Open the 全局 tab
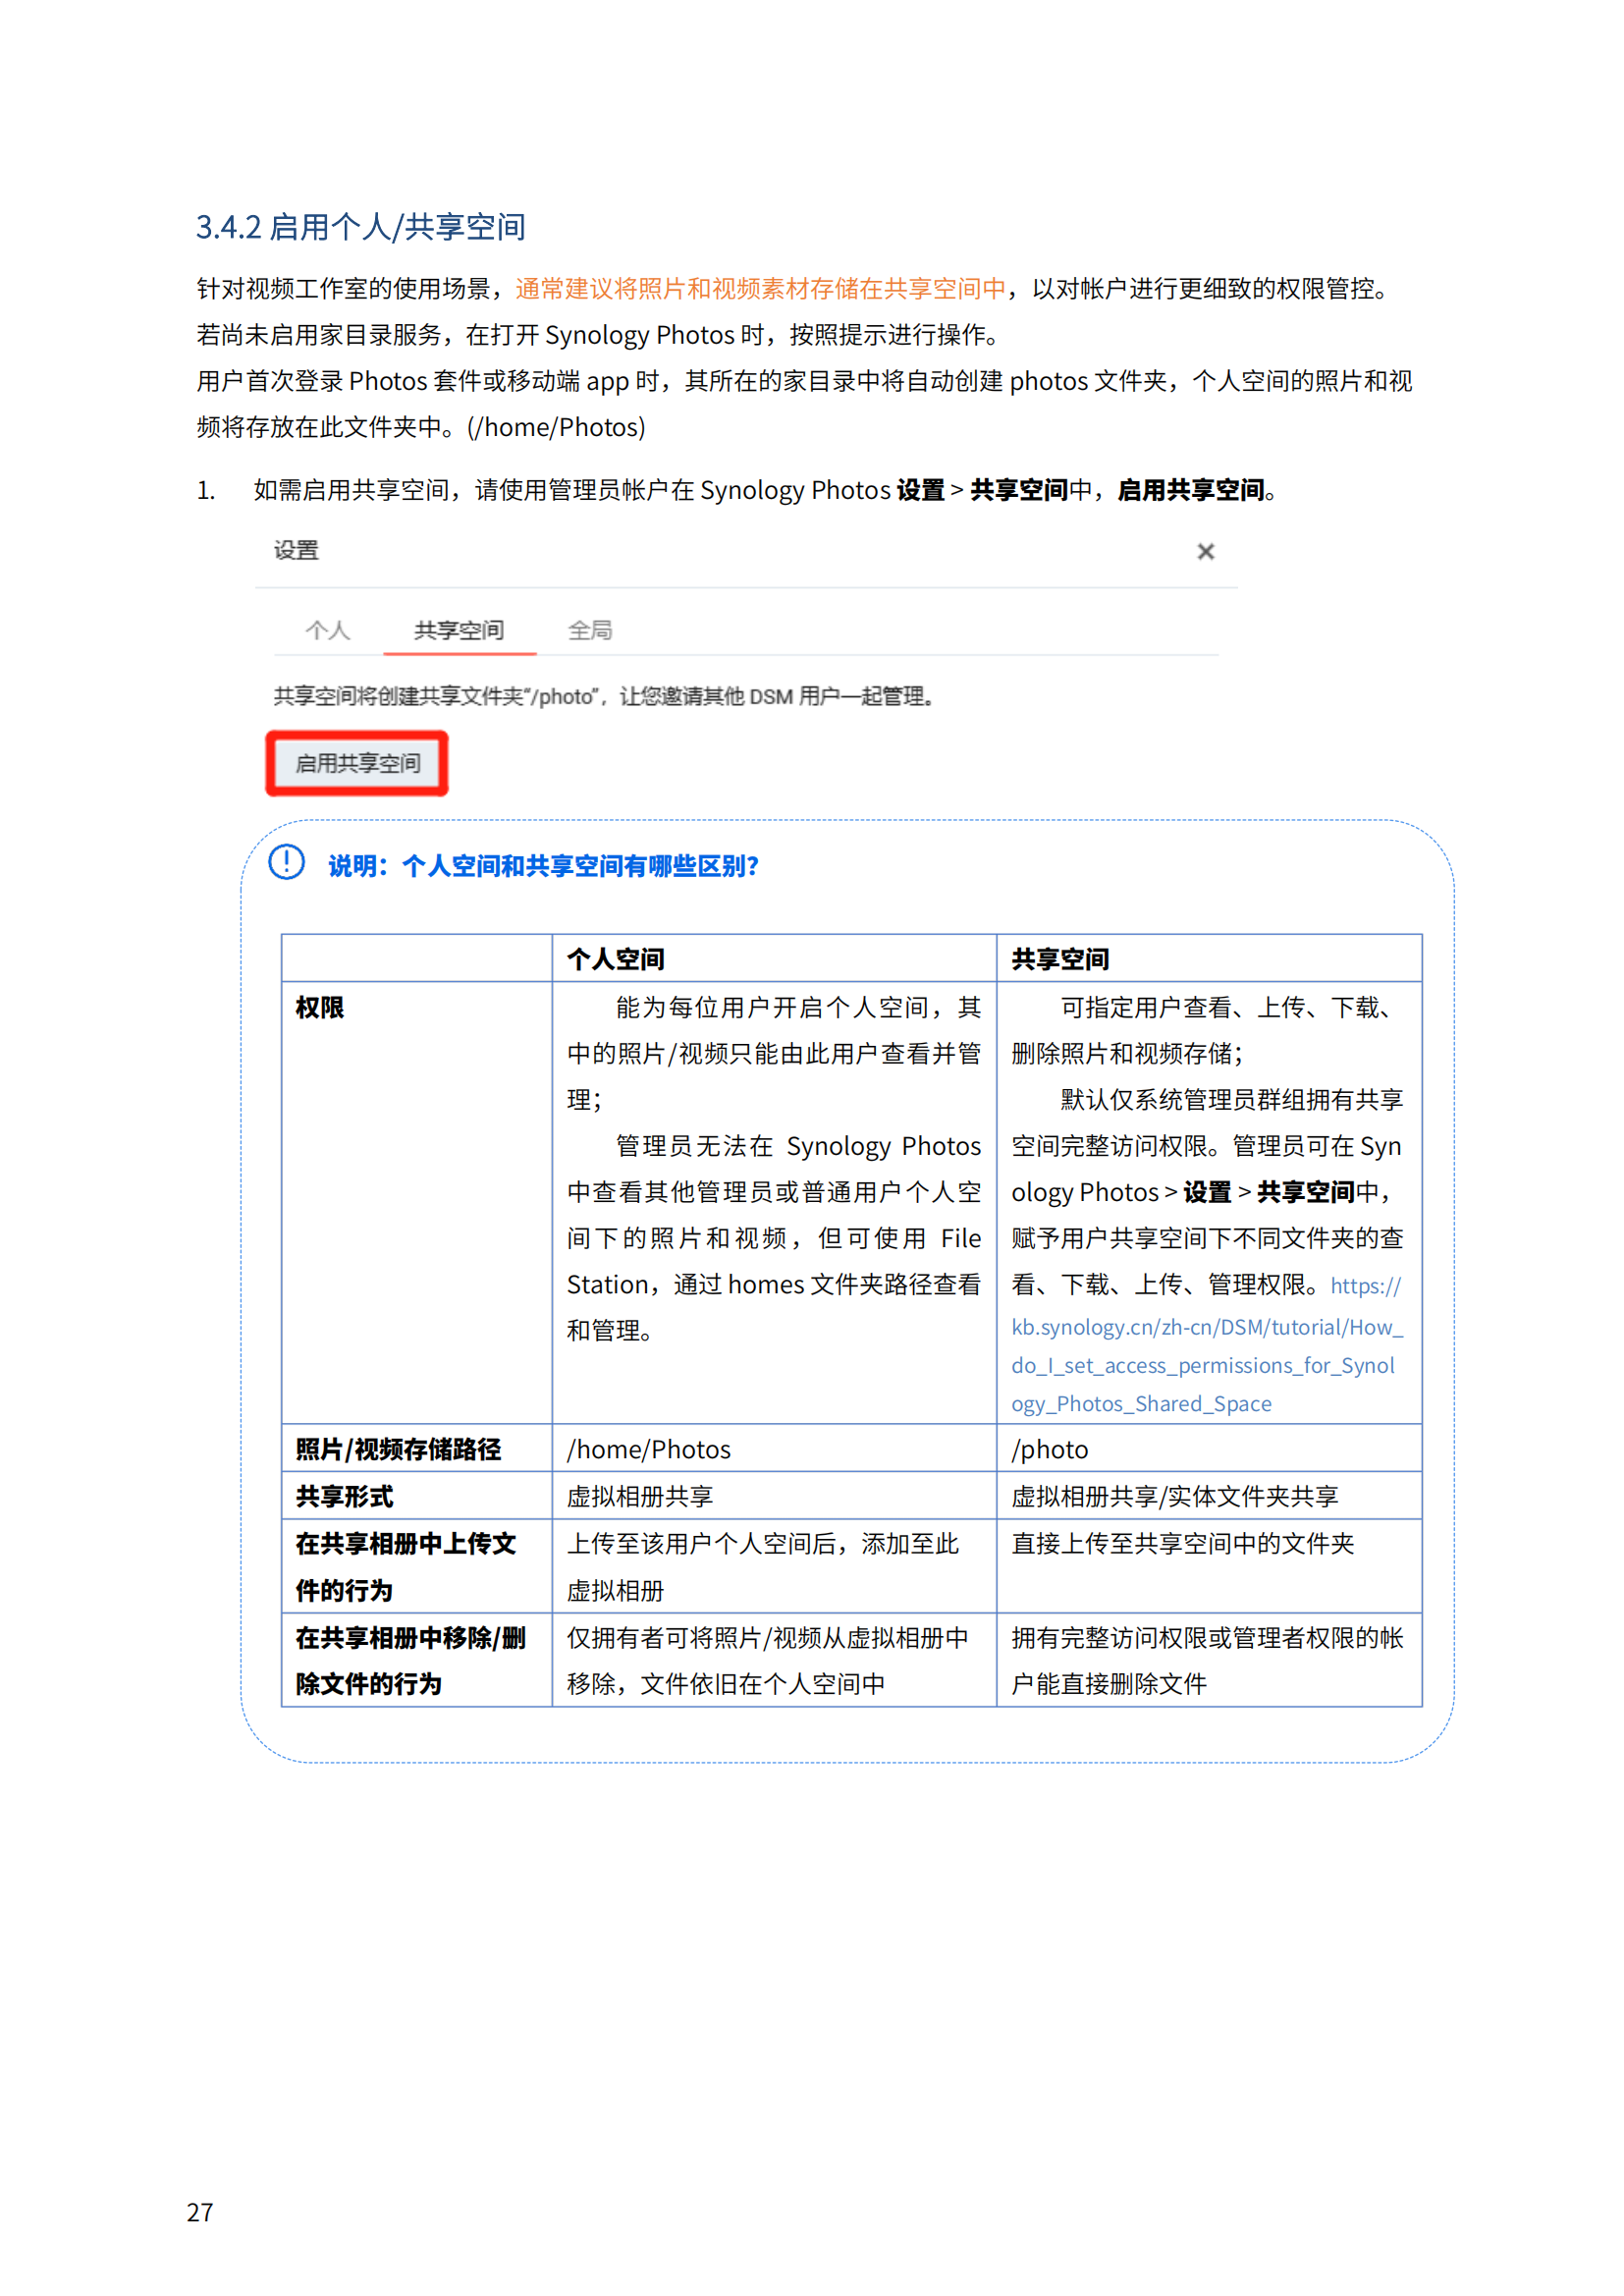 [x=590, y=630]
